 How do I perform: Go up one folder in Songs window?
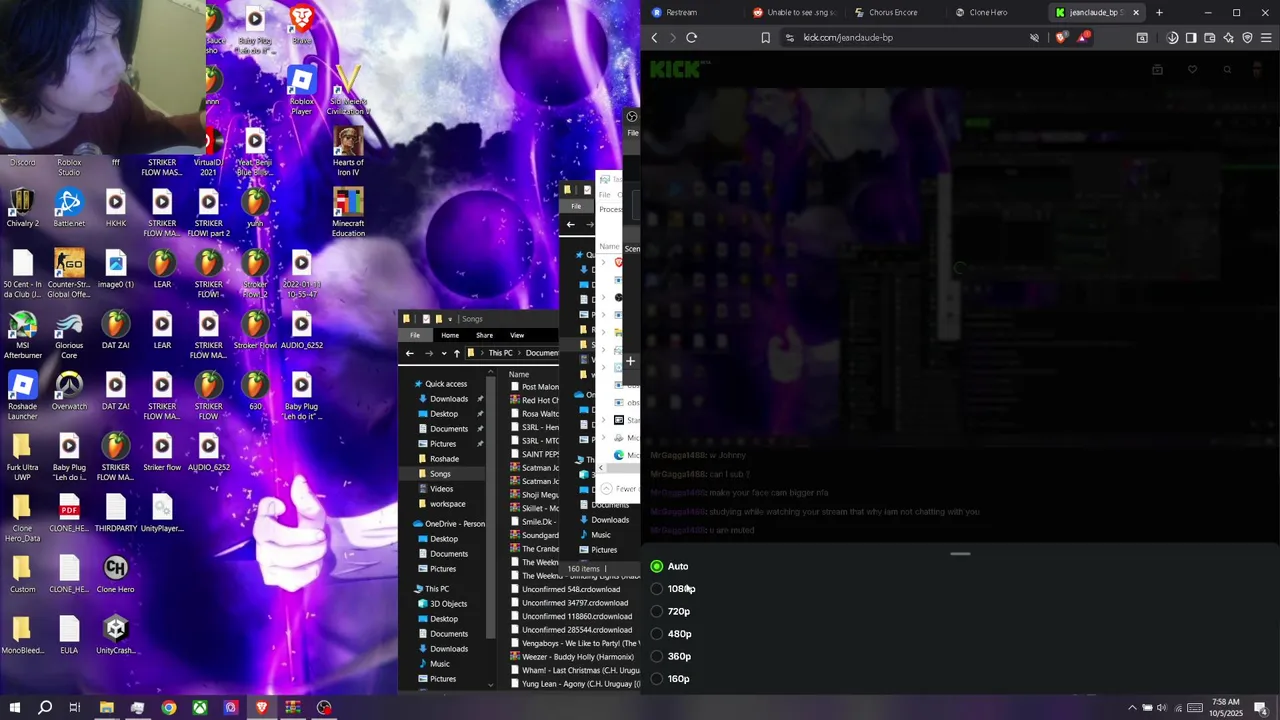(457, 353)
